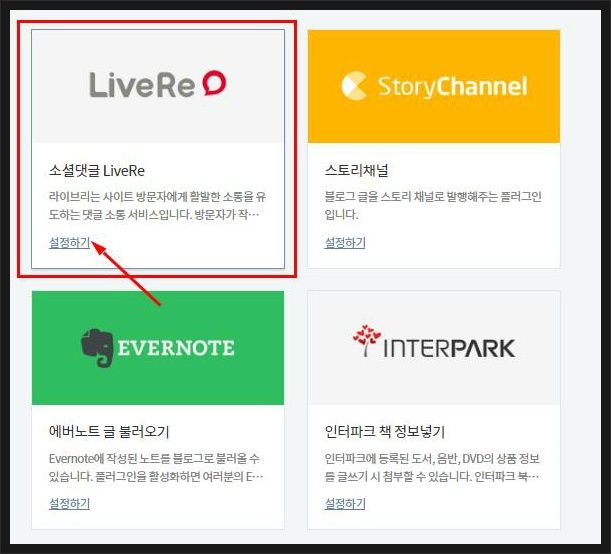
Task: Open 설정하기 link under 소셜댓글 LiveRe
Action: [69, 242]
